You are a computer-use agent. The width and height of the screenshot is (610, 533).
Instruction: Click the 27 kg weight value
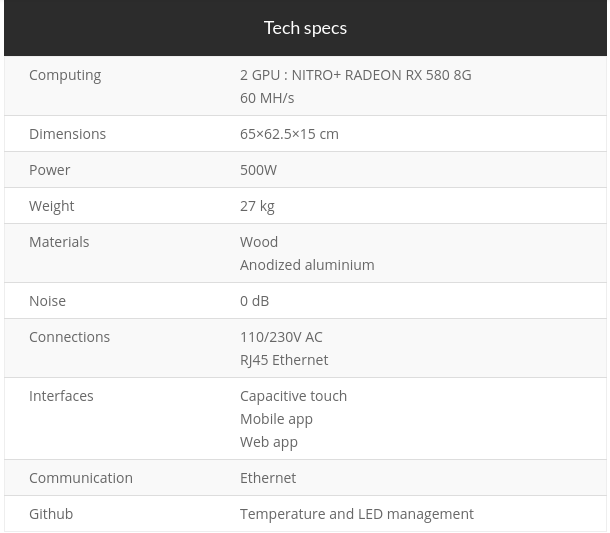257,206
